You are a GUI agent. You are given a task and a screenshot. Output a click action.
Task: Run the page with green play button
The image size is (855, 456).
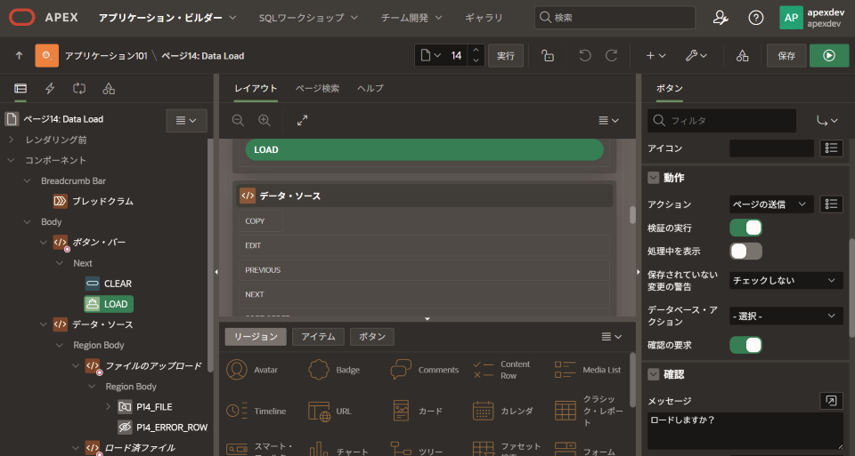click(x=829, y=56)
